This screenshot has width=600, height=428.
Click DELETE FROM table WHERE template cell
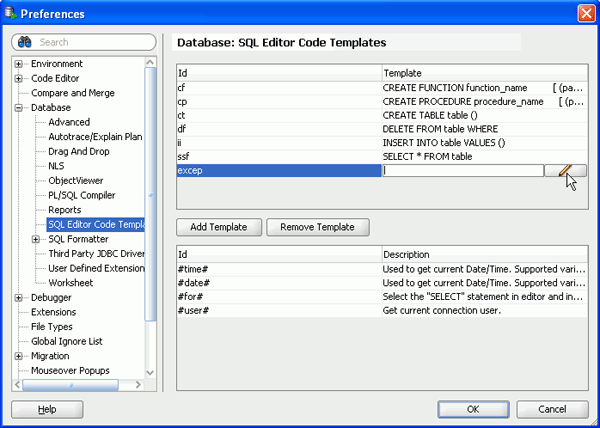point(484,129)
